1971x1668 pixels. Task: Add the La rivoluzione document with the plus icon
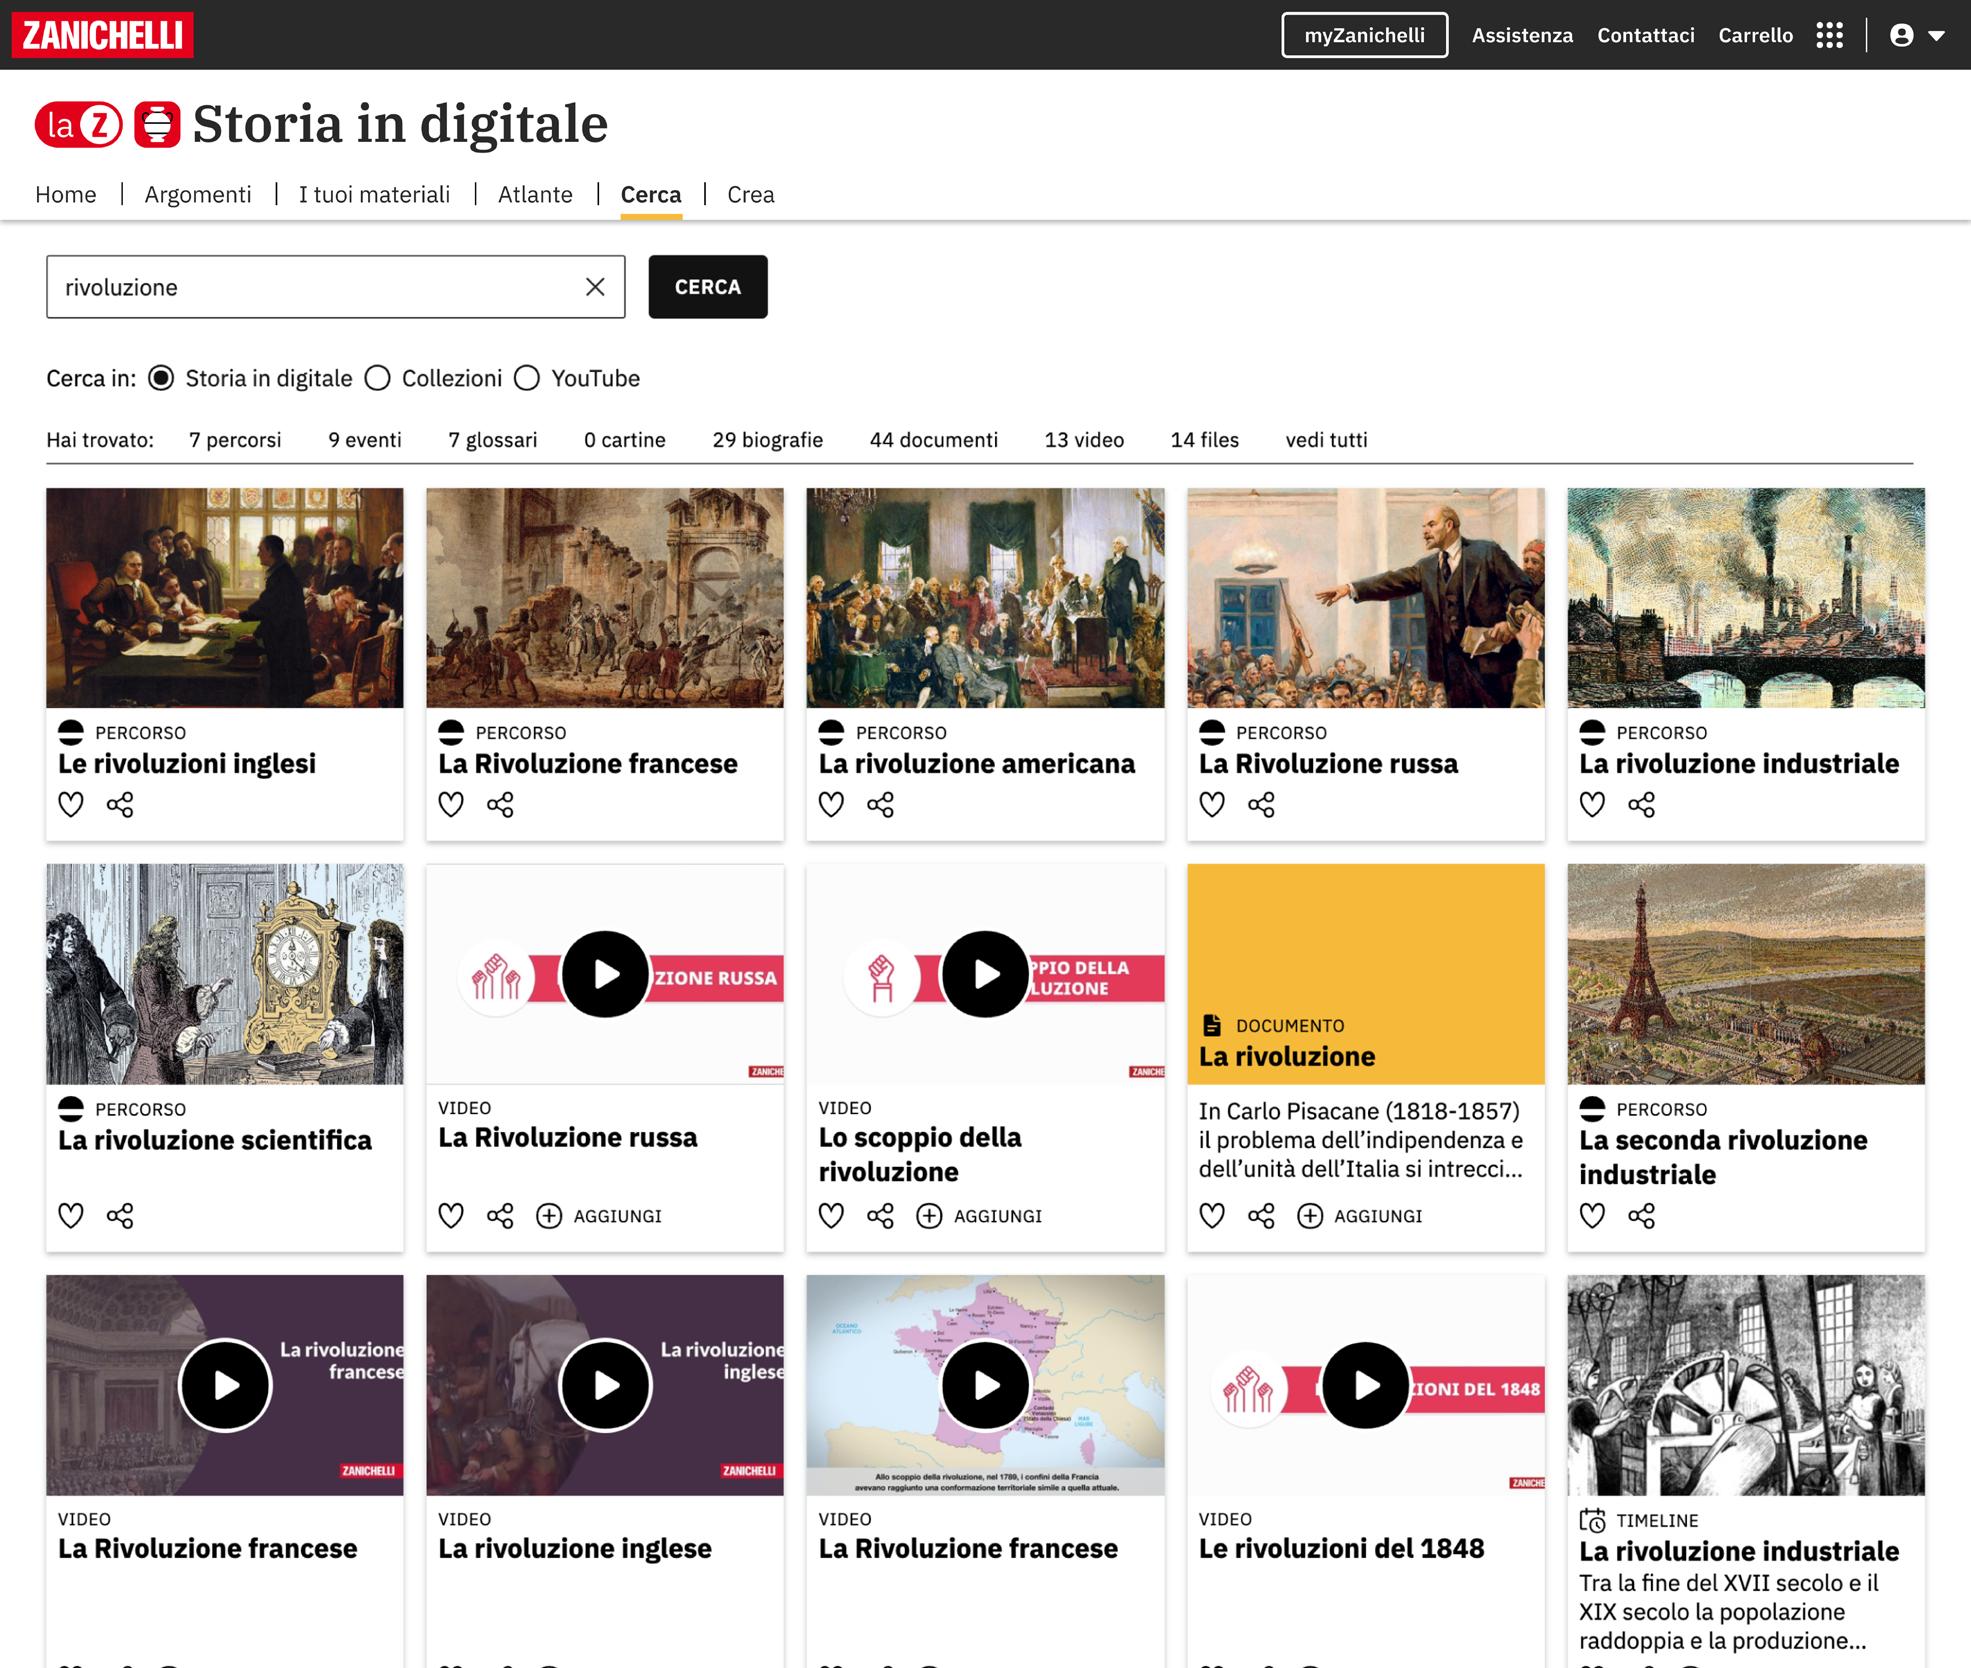coord(1310,1216)
